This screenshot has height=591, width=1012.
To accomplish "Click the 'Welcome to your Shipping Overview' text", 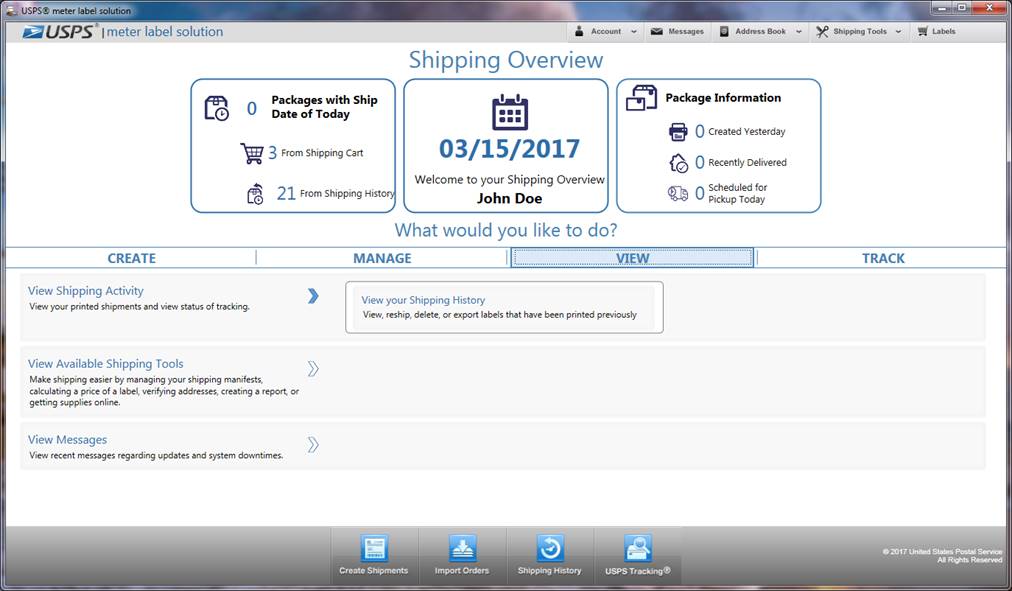I will click(510, 179).
